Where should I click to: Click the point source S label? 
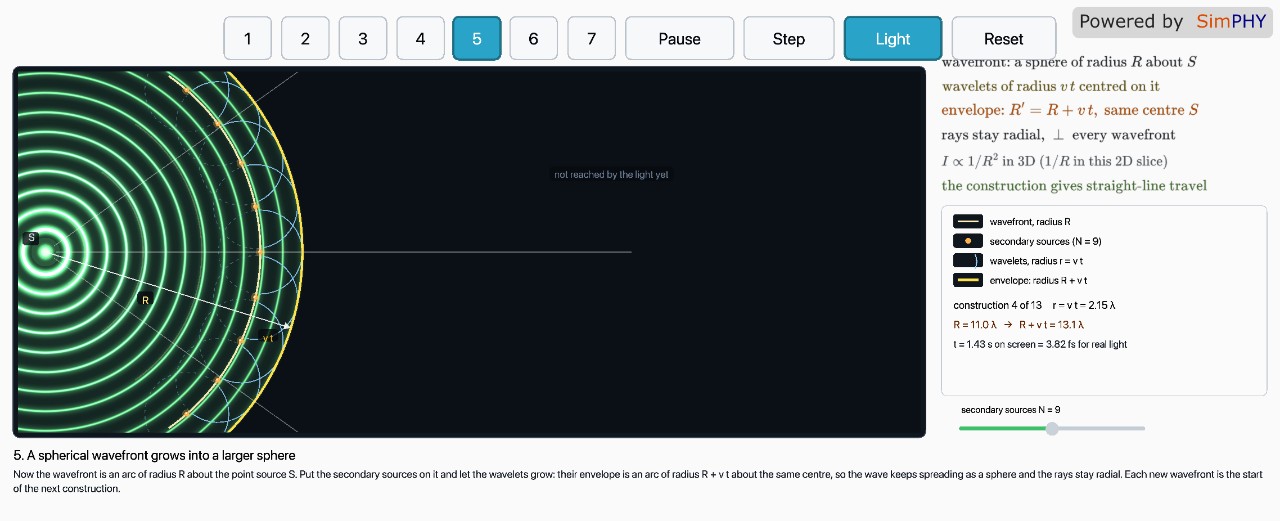(x=31, y=238)
